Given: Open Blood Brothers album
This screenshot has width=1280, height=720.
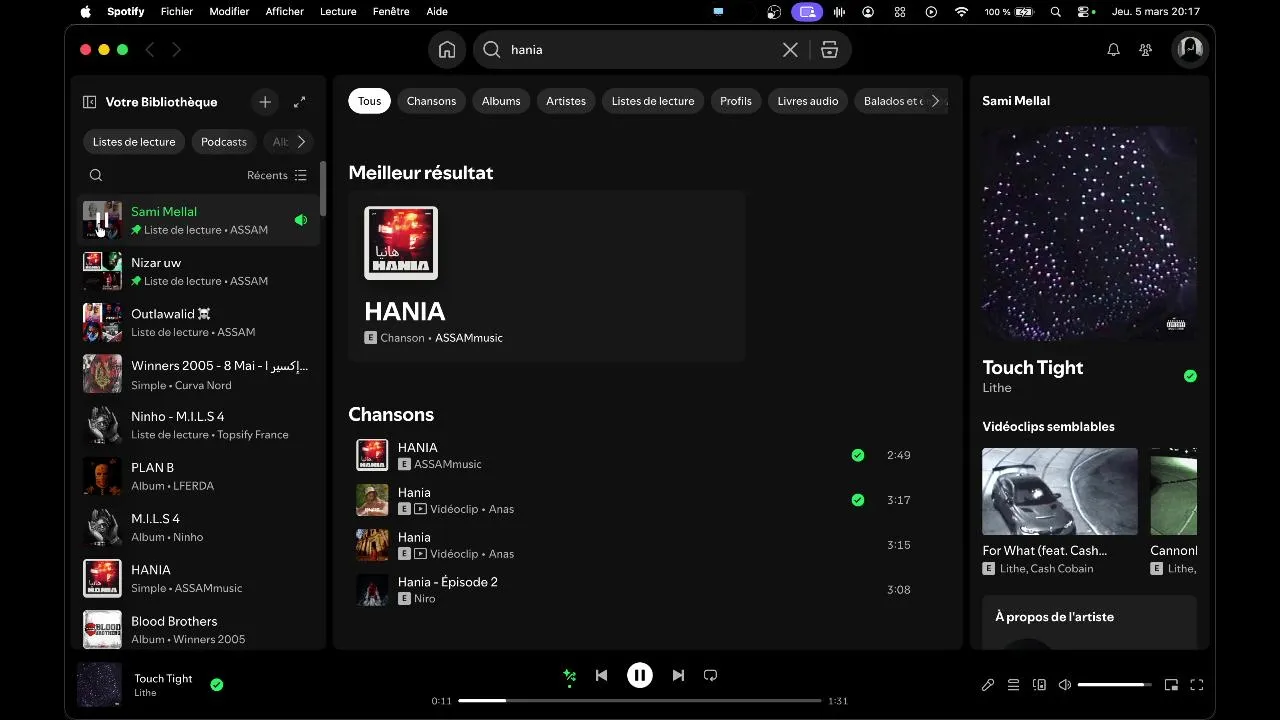Looking at the screenshot, I should tap(200, 630).
